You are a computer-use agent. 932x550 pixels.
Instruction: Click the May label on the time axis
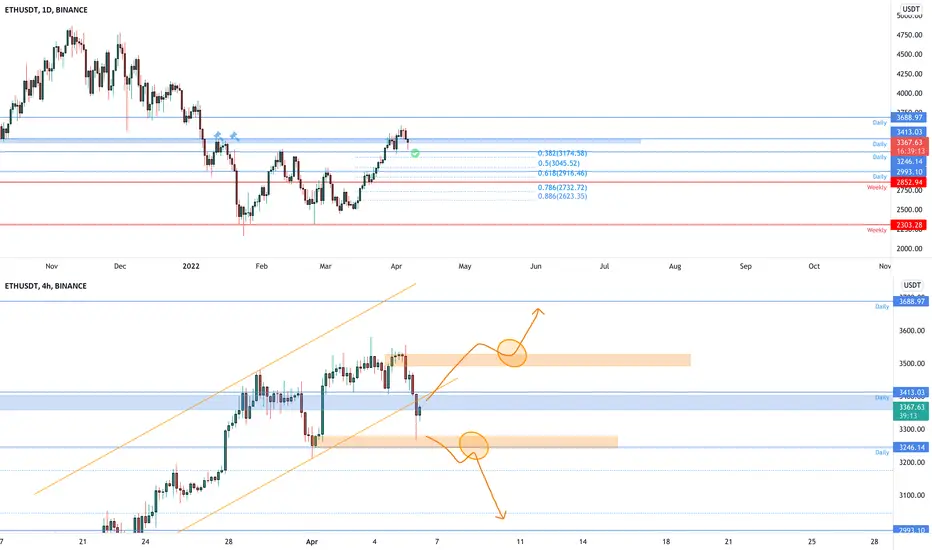pos(465,266)
